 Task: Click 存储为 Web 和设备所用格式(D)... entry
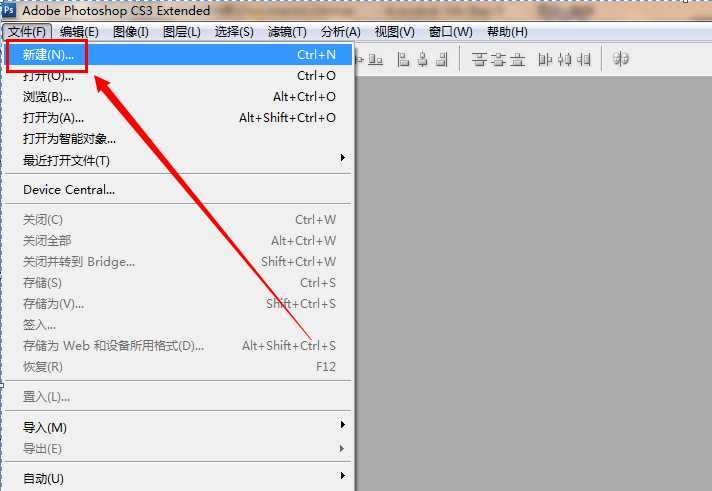click(x=179, y=346)
